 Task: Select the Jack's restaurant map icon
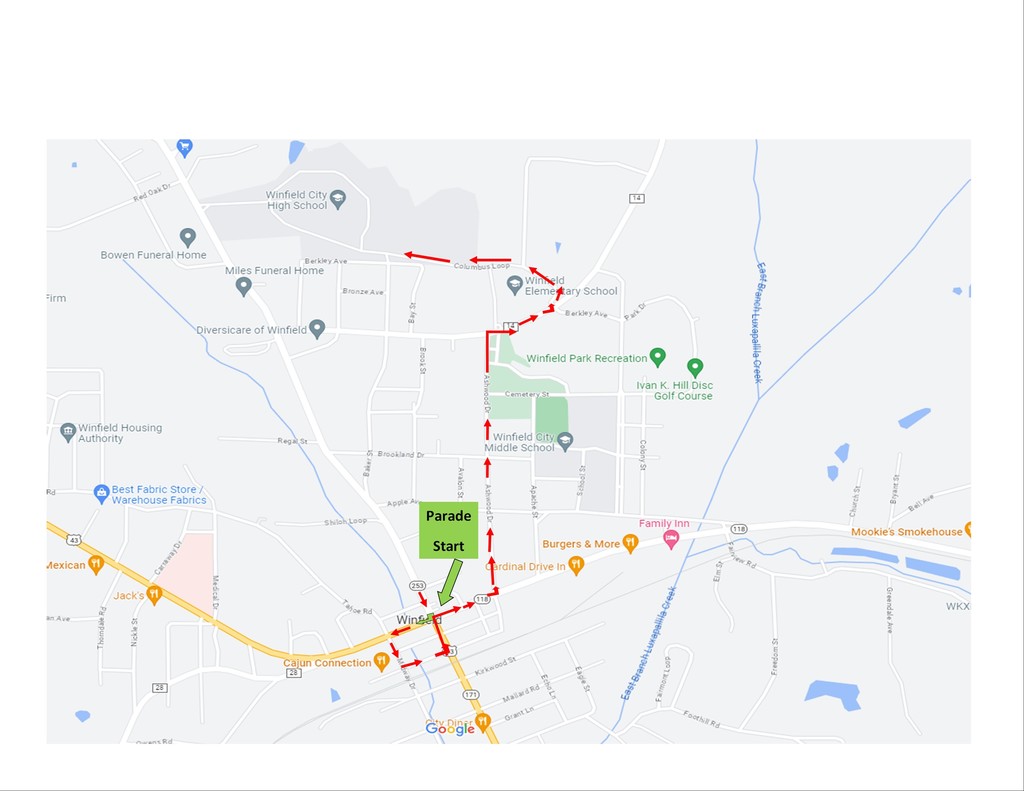(154, 594)
